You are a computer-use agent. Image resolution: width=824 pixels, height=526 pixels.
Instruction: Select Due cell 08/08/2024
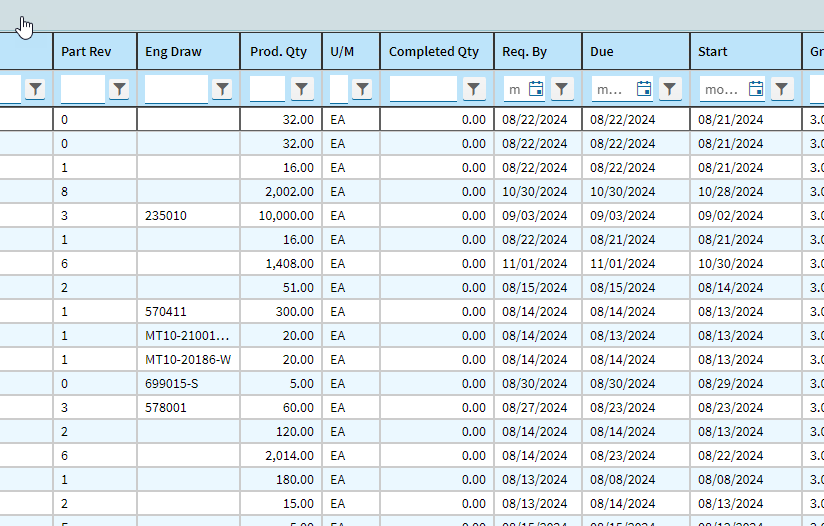coord(636,480)
